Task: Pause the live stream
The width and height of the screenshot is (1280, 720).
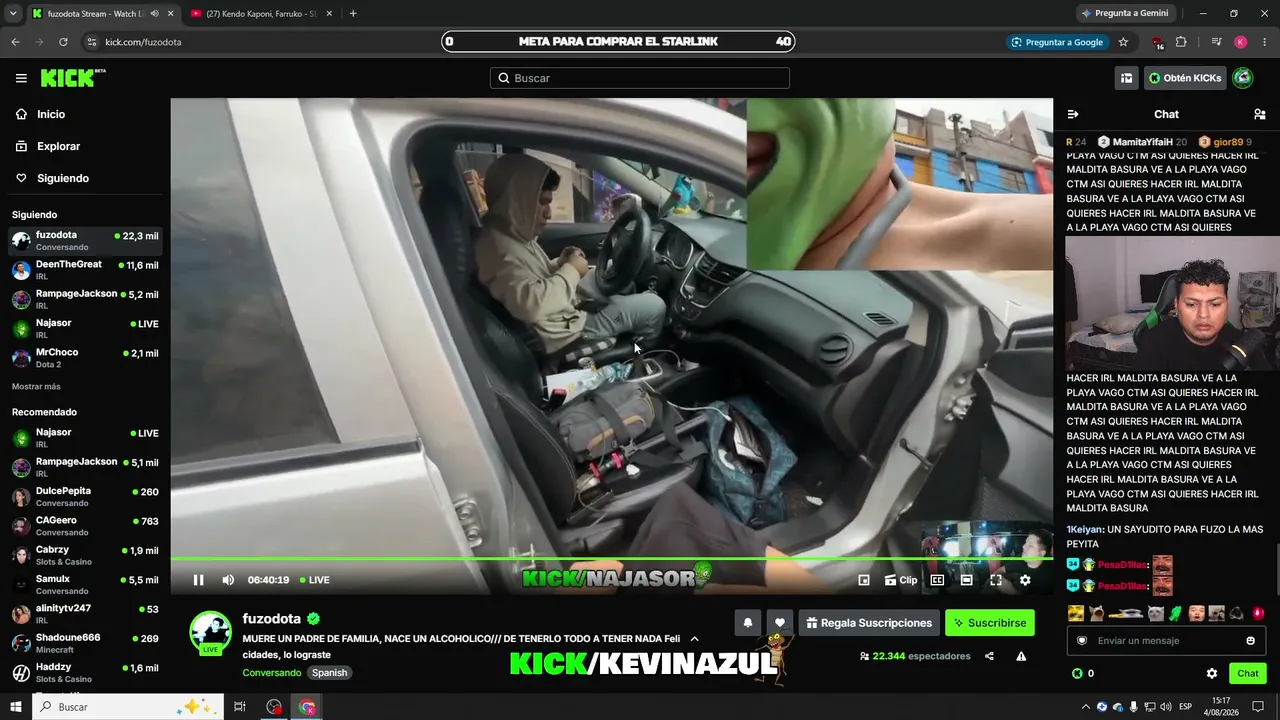Action: pyautogui.click(x=198, y=580)
